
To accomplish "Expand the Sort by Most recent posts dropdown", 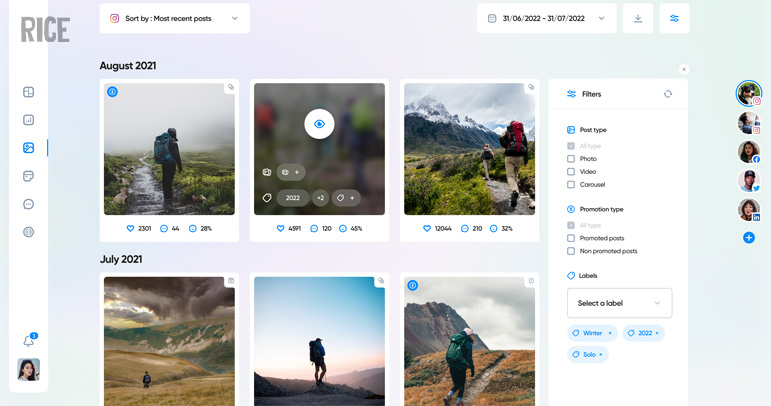I will 175,18.
